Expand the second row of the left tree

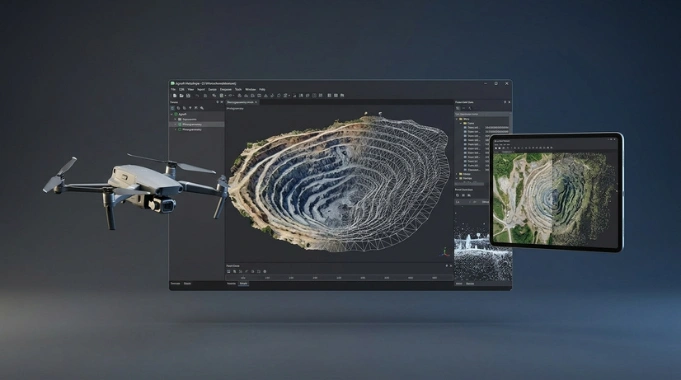[175, 119]
